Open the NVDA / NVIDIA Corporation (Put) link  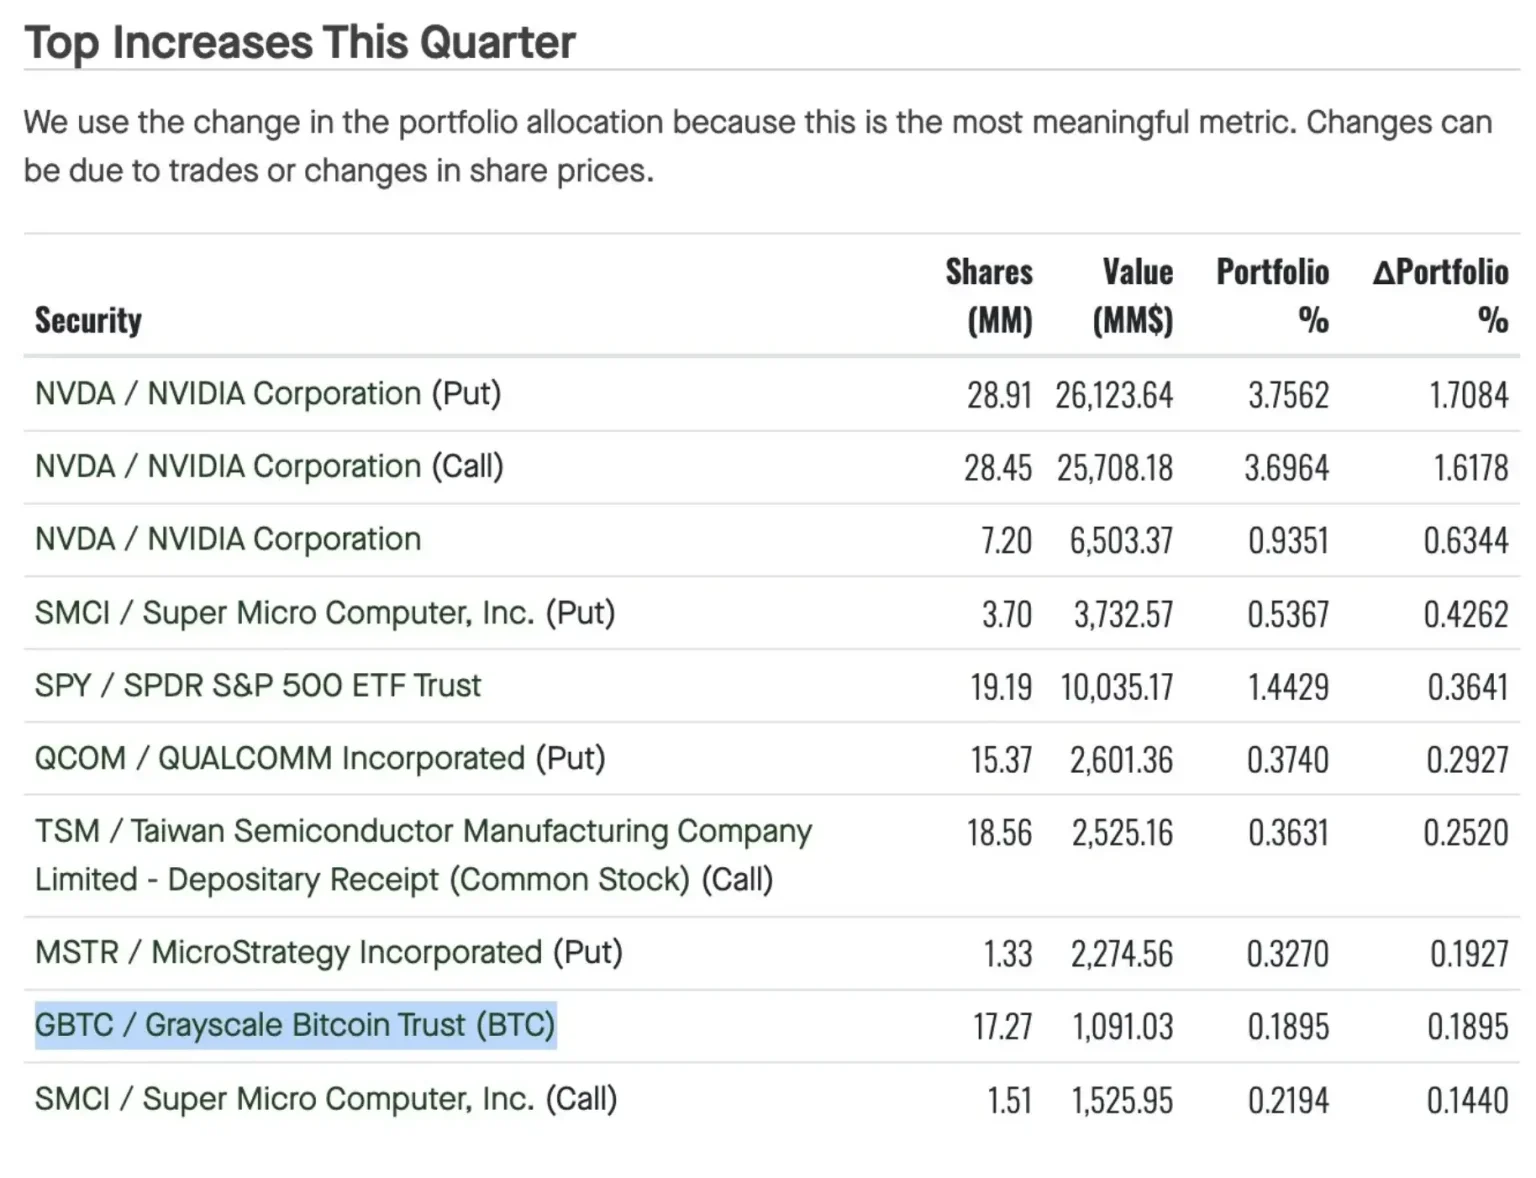click(268, 394)
